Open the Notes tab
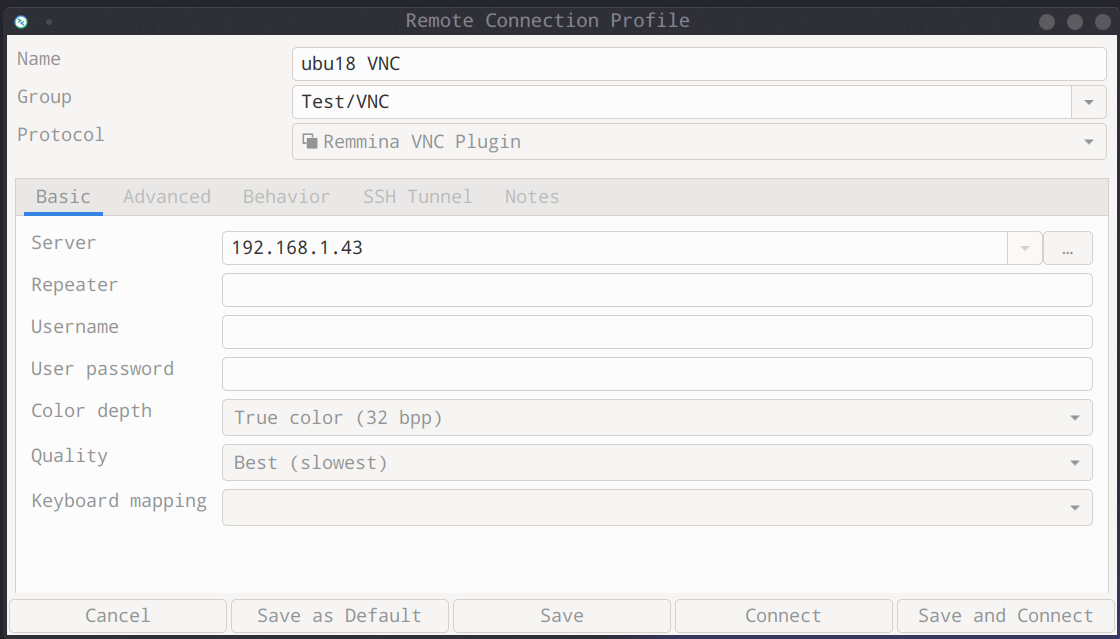Screen dimensions: 1120x639 point(531,197)
